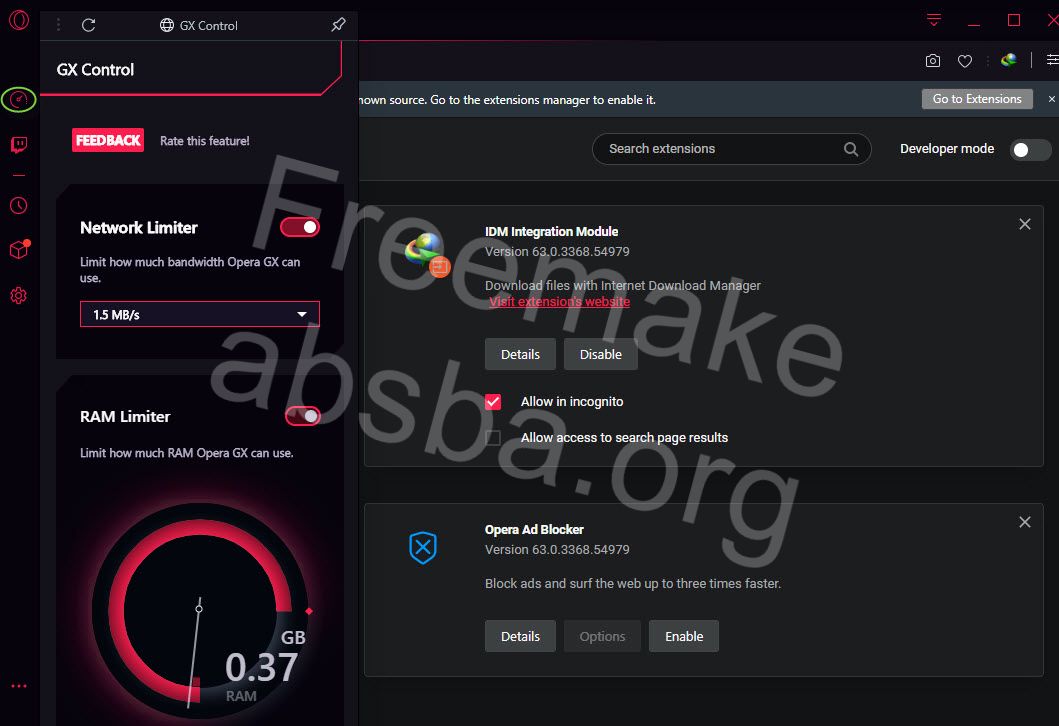The height and width of the screenshot is (726, 1059).
Task: Click 'Opera Ad Blocker' title
Action: (x=534, y=529)
